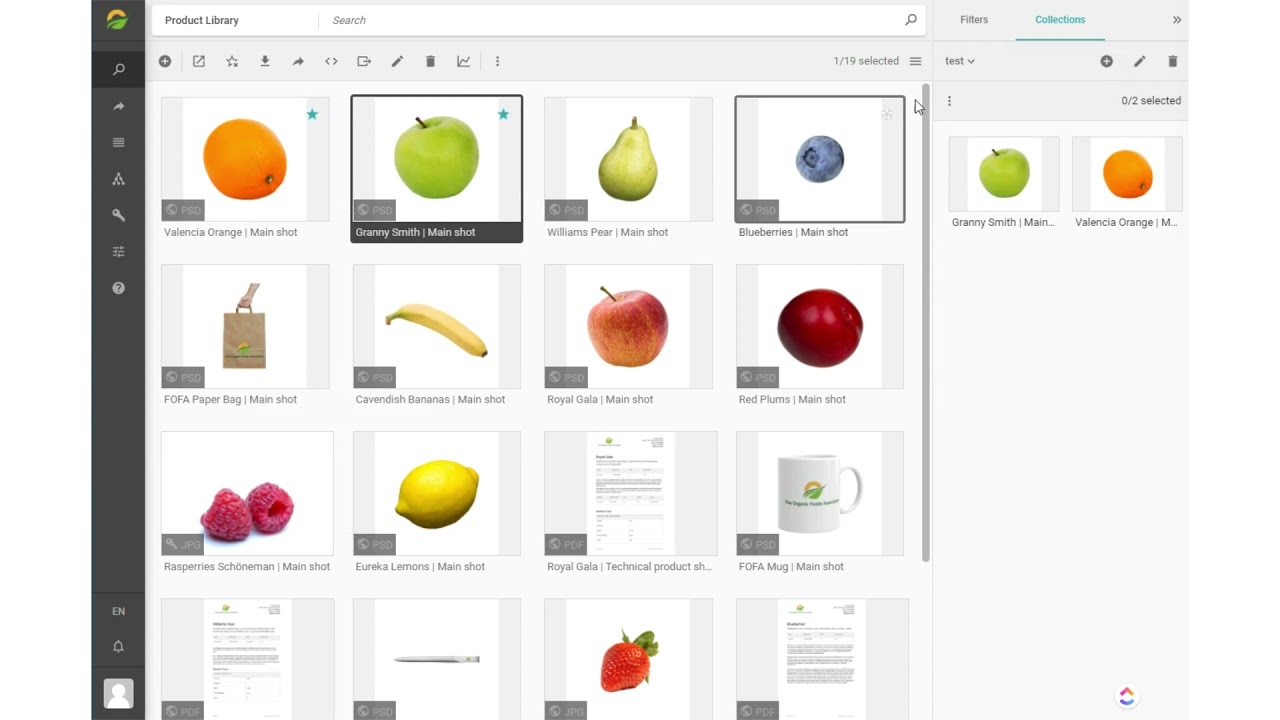Viewport: 1280px width, 720px height.
Task: Click the embed code icon
Action: tap(331, 61)
